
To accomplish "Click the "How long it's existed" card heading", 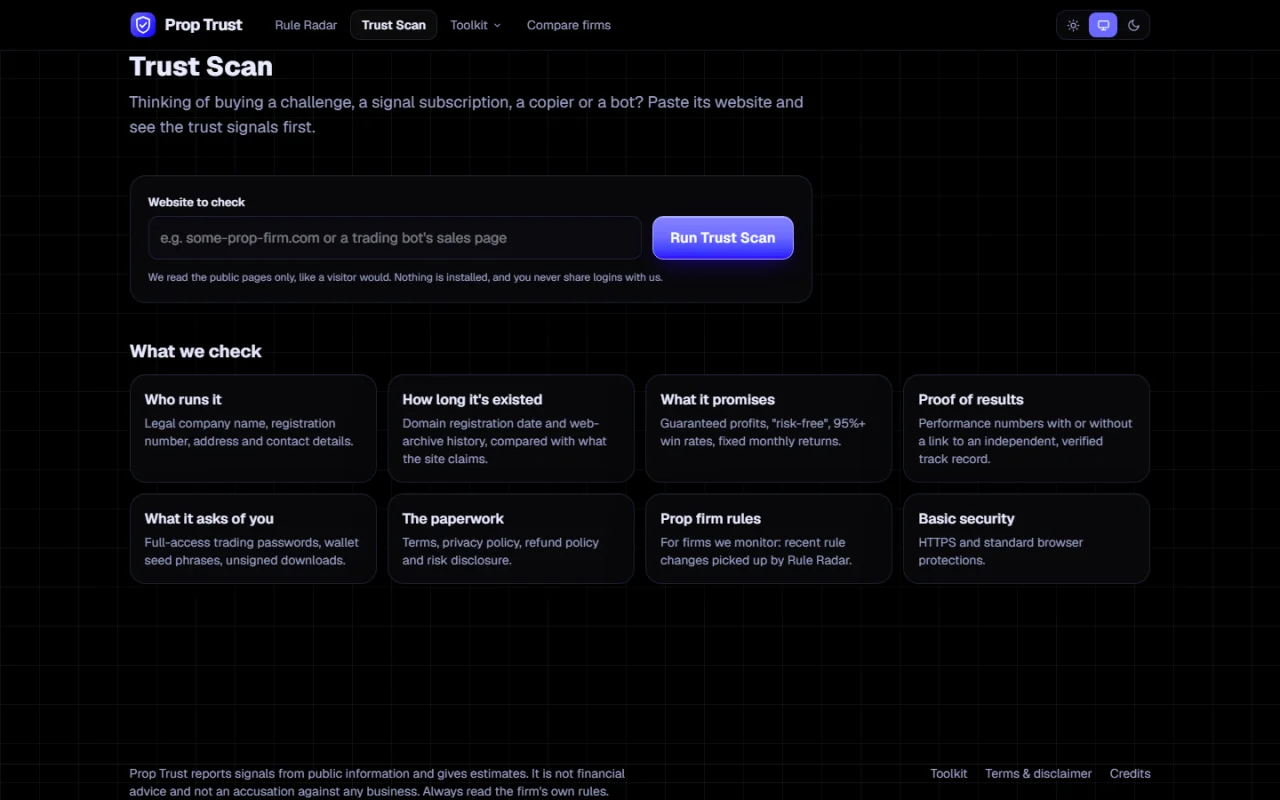I will coord(472,399).
